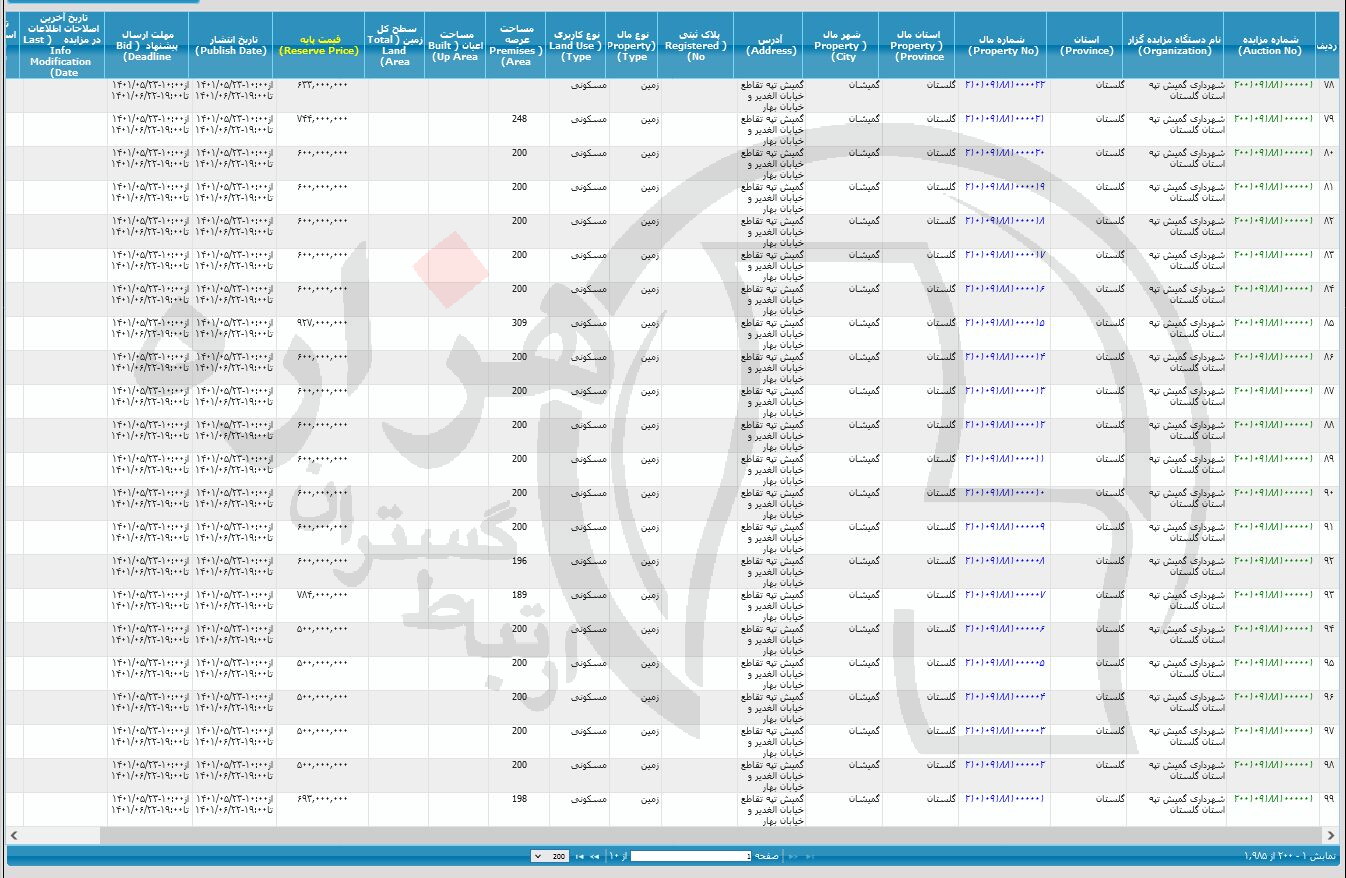1346x878 pixels.
Task: Select the reserve price cell in row 99
Action: (321, 810)
